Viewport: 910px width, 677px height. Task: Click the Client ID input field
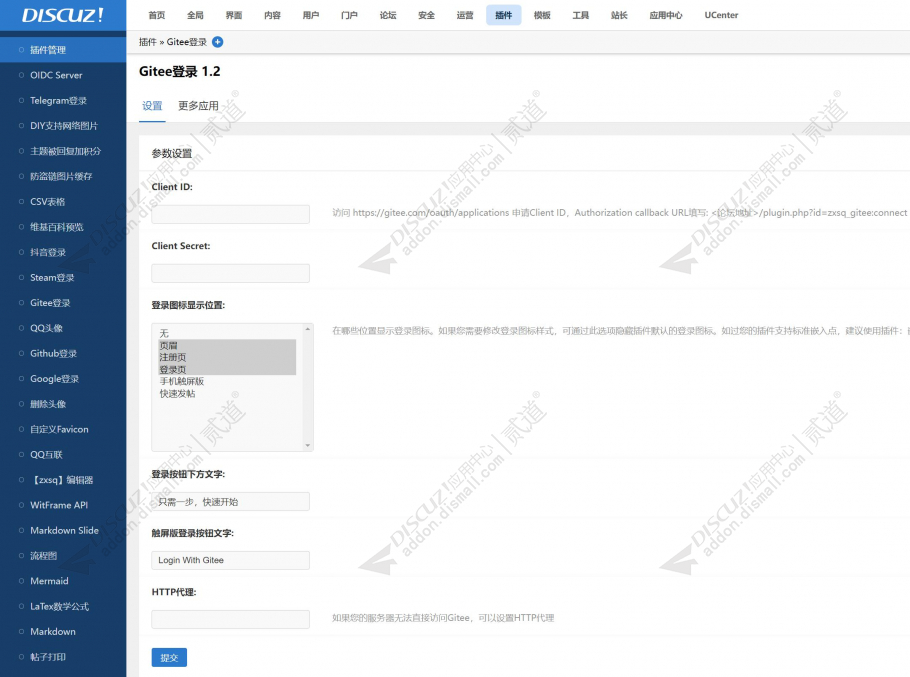click(x=230, y=214)
